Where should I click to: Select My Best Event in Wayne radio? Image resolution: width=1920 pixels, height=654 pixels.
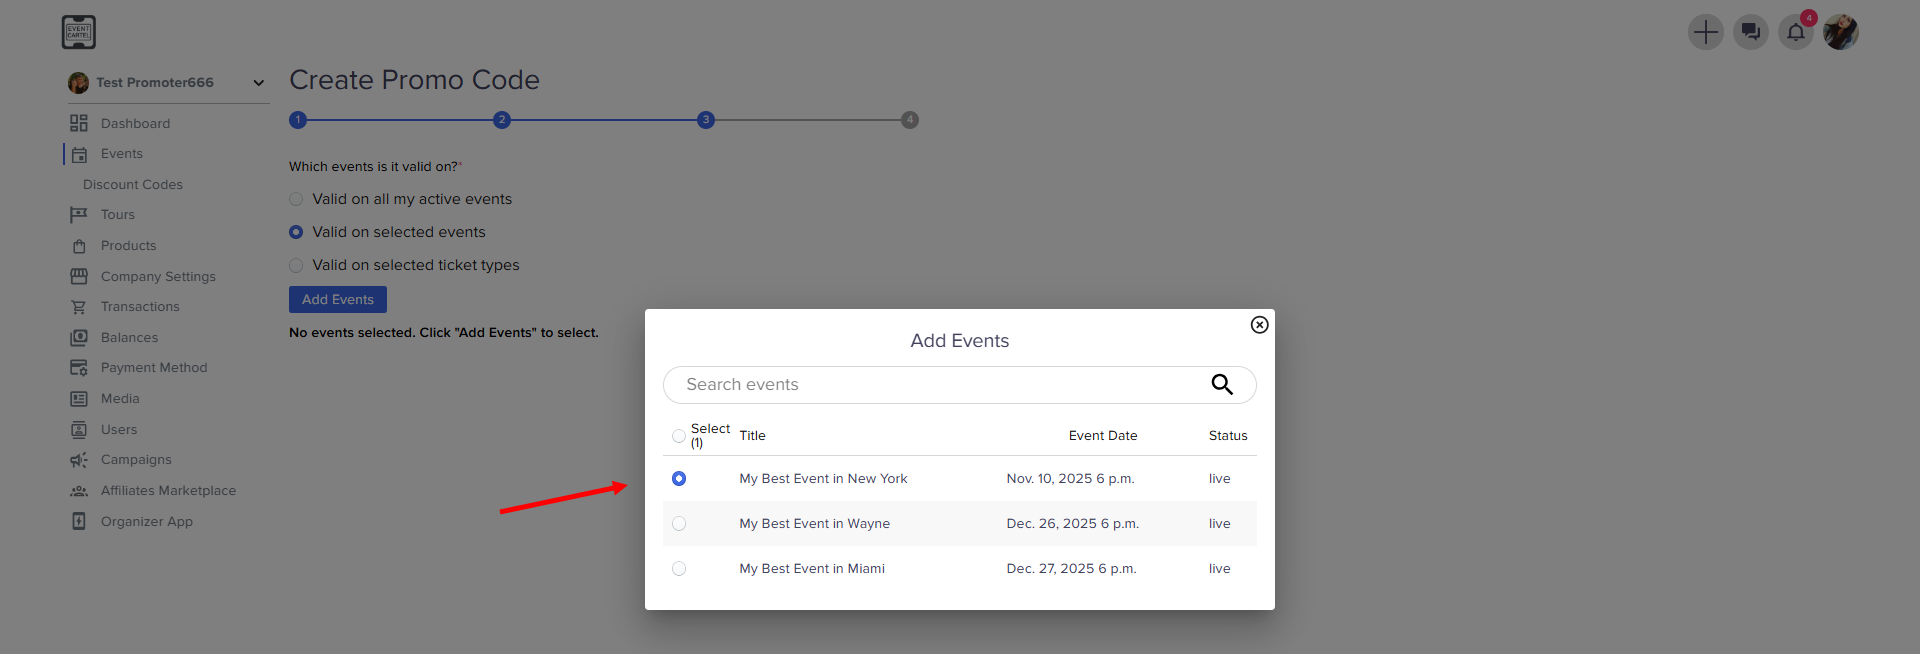(679, 524)
